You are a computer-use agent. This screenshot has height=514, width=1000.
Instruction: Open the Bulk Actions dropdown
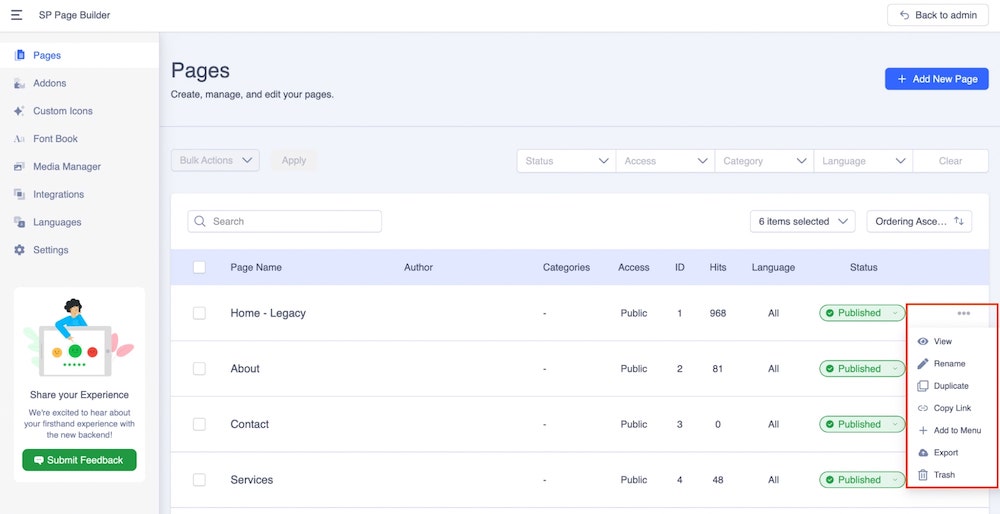click(x=215, y=160)
